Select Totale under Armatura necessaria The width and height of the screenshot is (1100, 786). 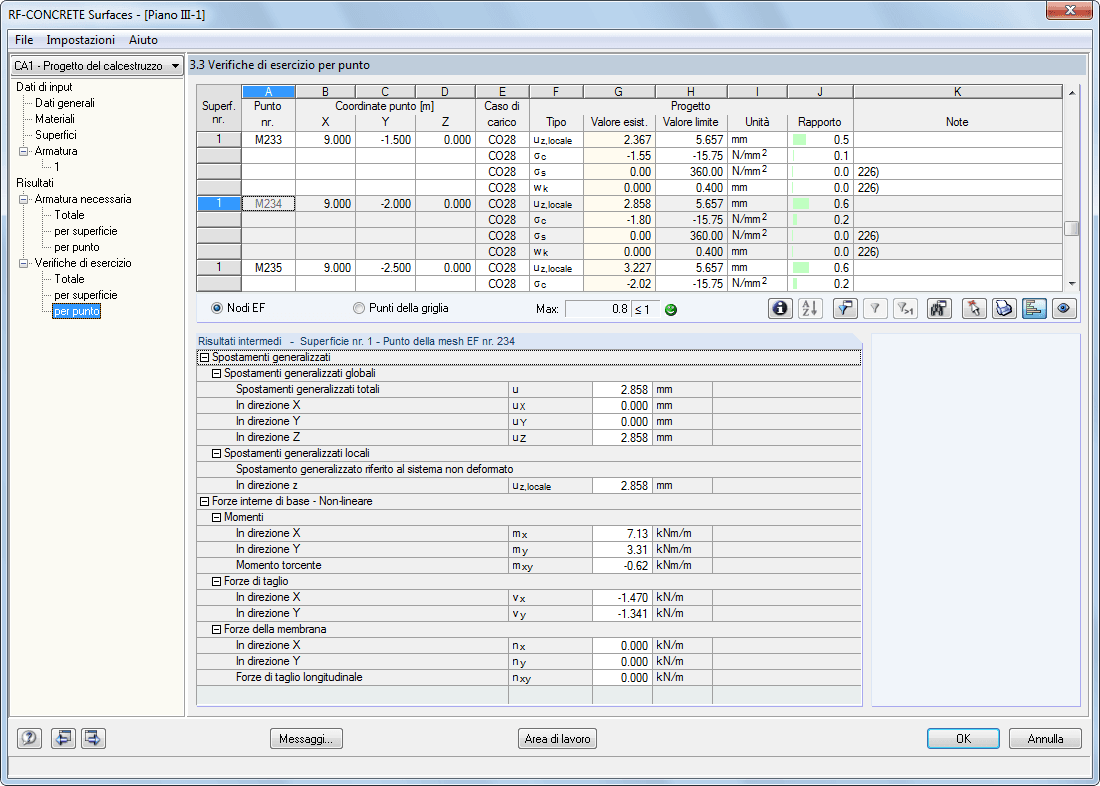point(69,215)
